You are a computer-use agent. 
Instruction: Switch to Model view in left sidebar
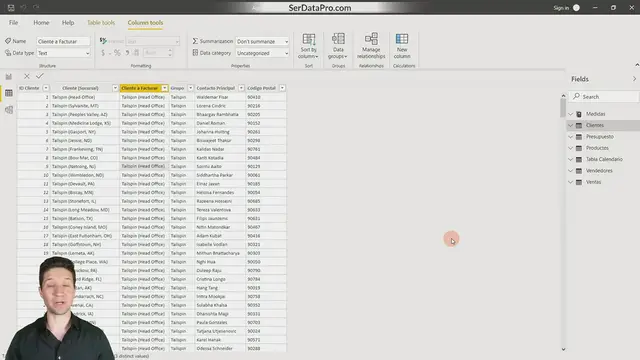[x=9, y=110]
